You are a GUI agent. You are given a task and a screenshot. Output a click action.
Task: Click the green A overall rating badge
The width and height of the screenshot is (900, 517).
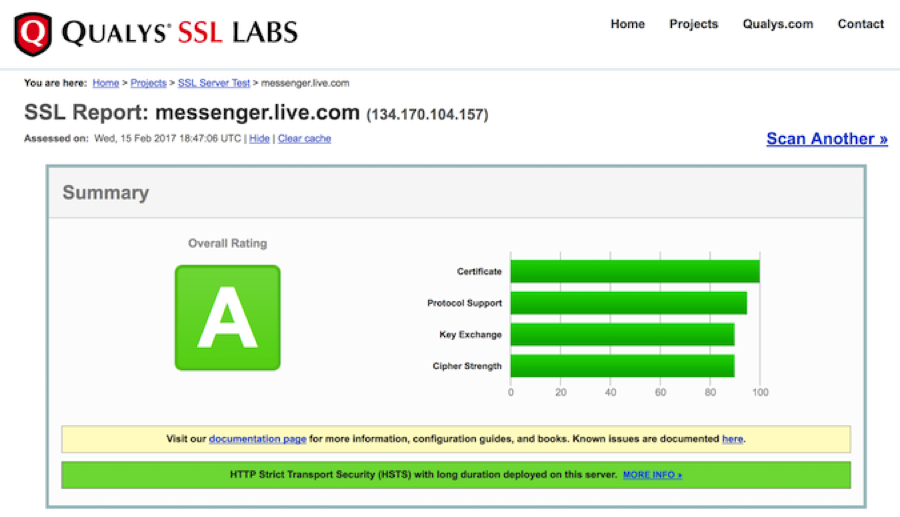(228, 318)
